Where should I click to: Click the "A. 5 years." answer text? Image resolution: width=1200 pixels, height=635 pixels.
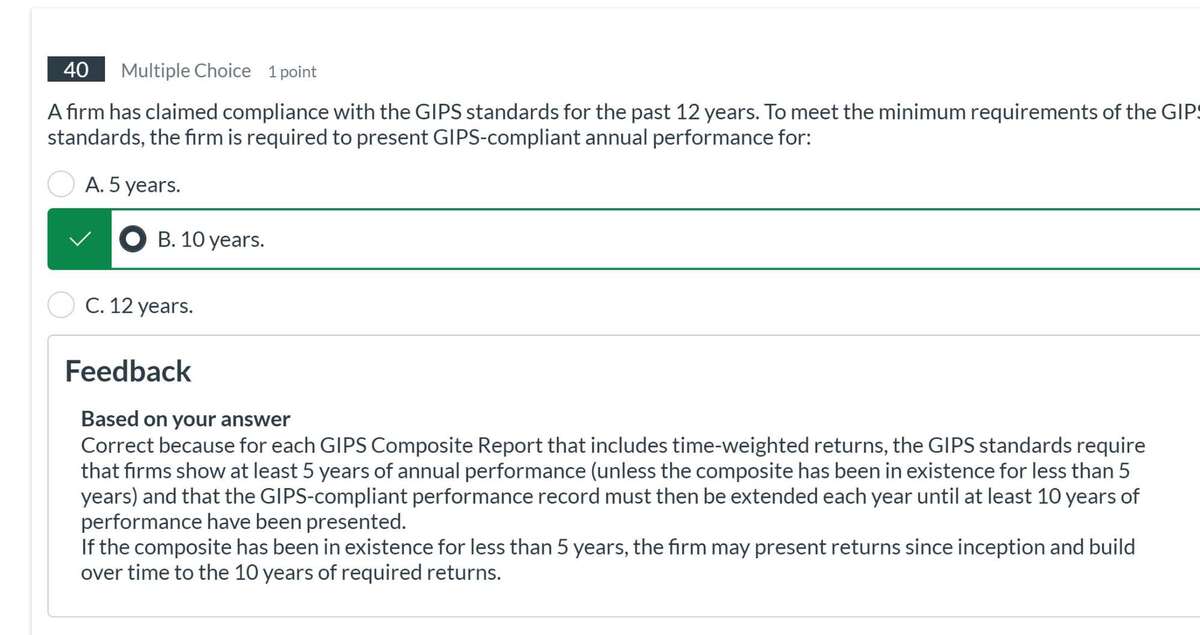click(133, 184)
